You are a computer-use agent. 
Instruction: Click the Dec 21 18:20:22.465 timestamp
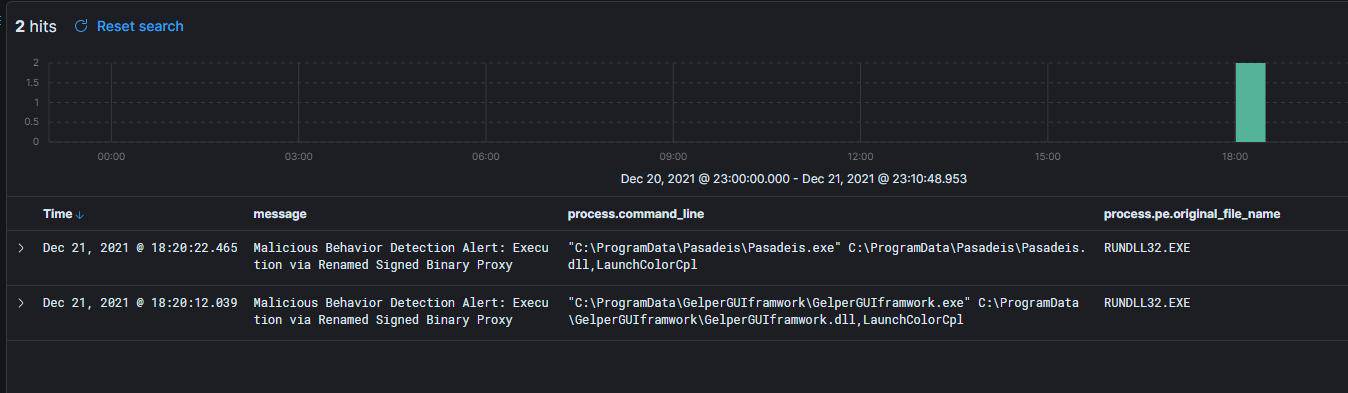point(140,248)
